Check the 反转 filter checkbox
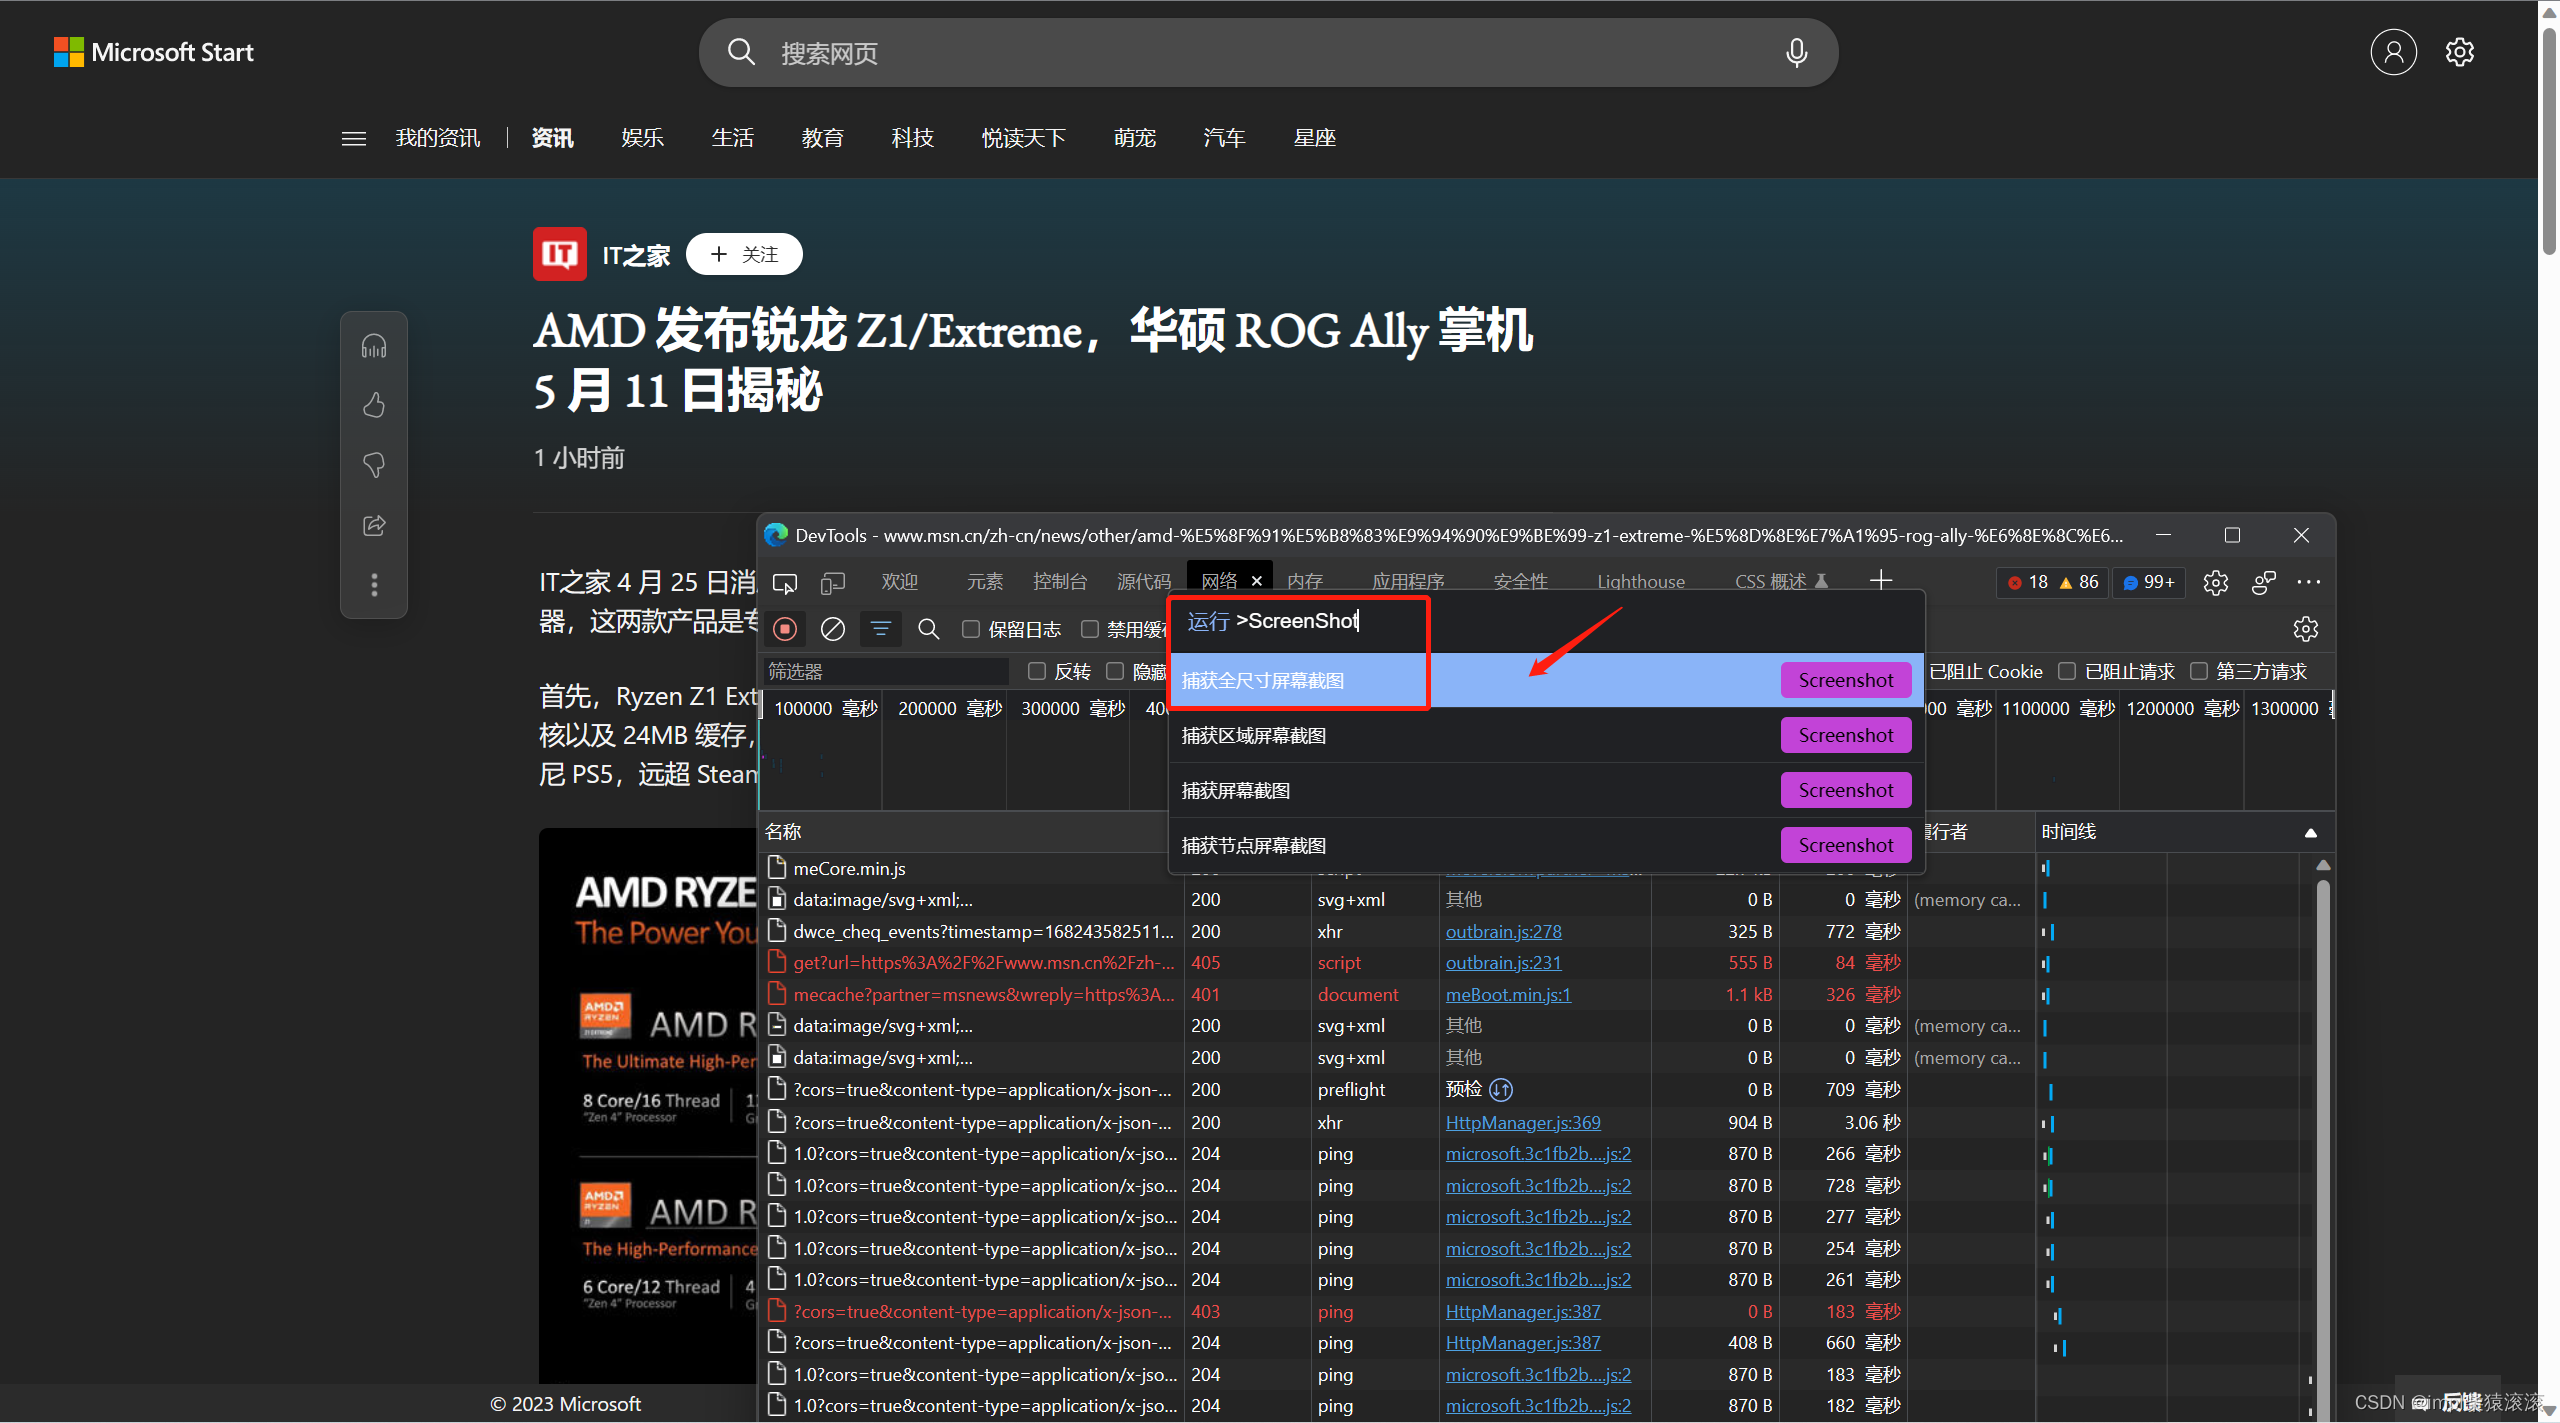 1037,671
